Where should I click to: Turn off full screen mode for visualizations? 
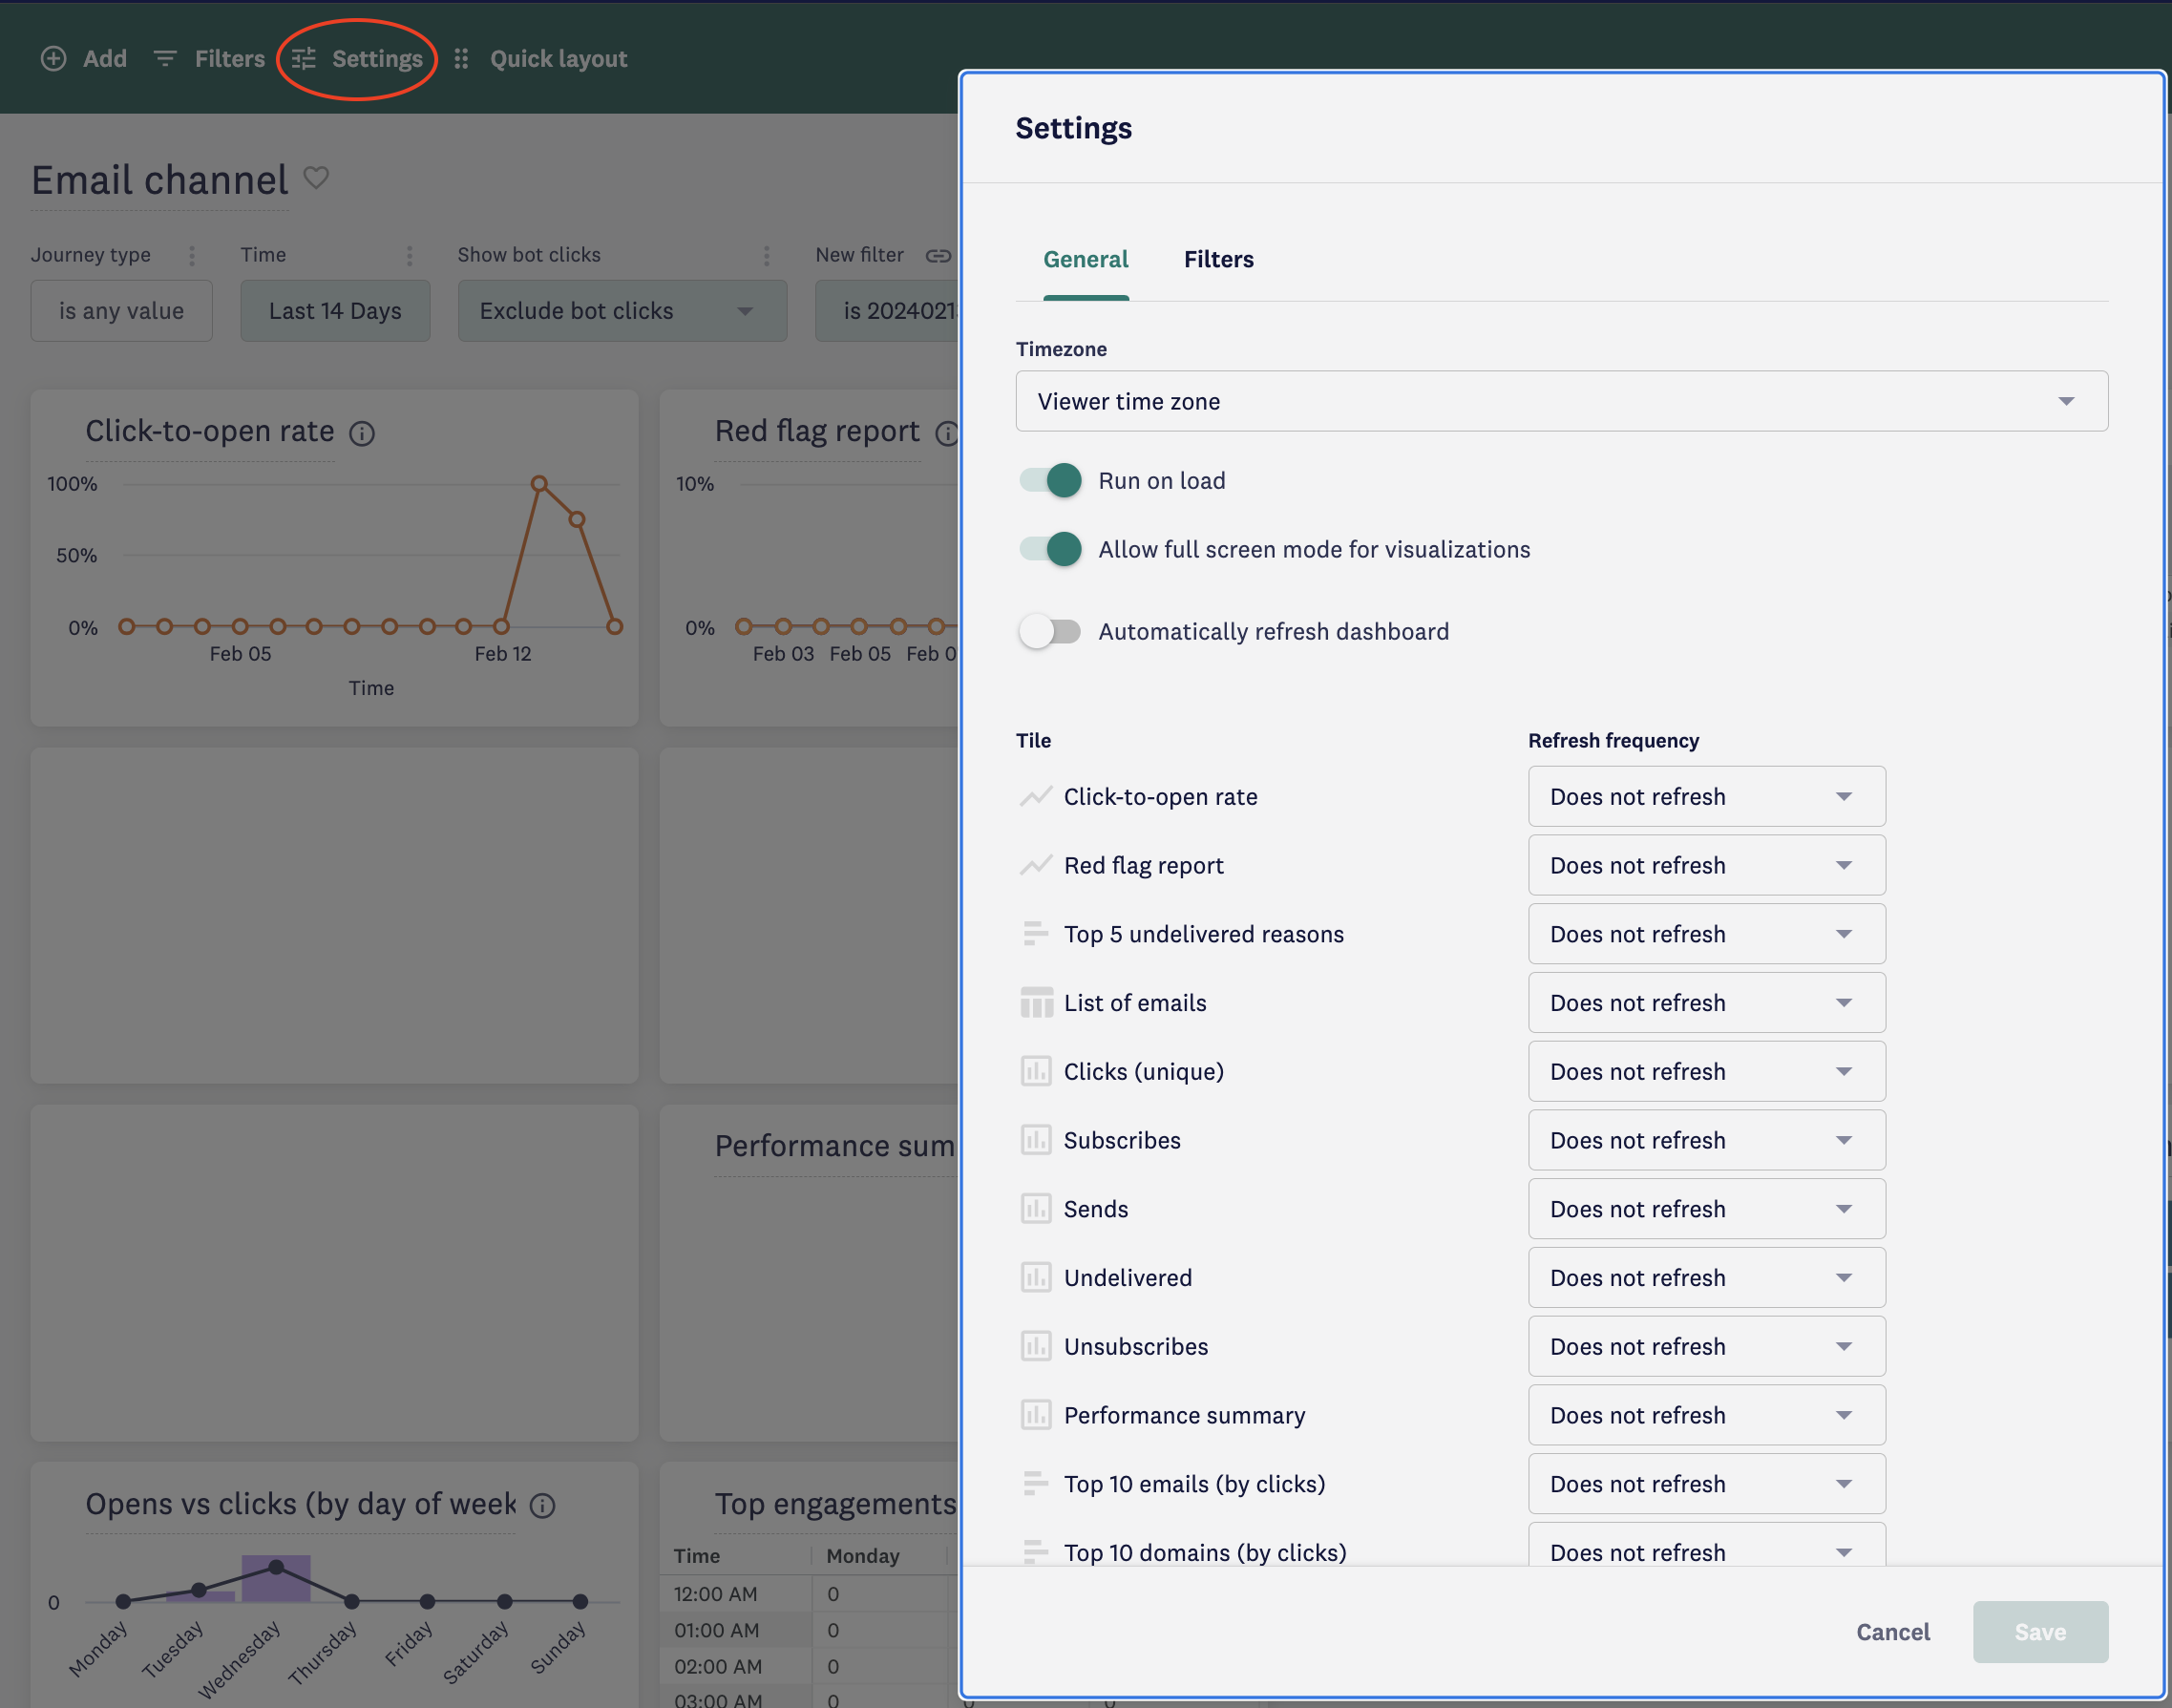tap(1048, 549)
